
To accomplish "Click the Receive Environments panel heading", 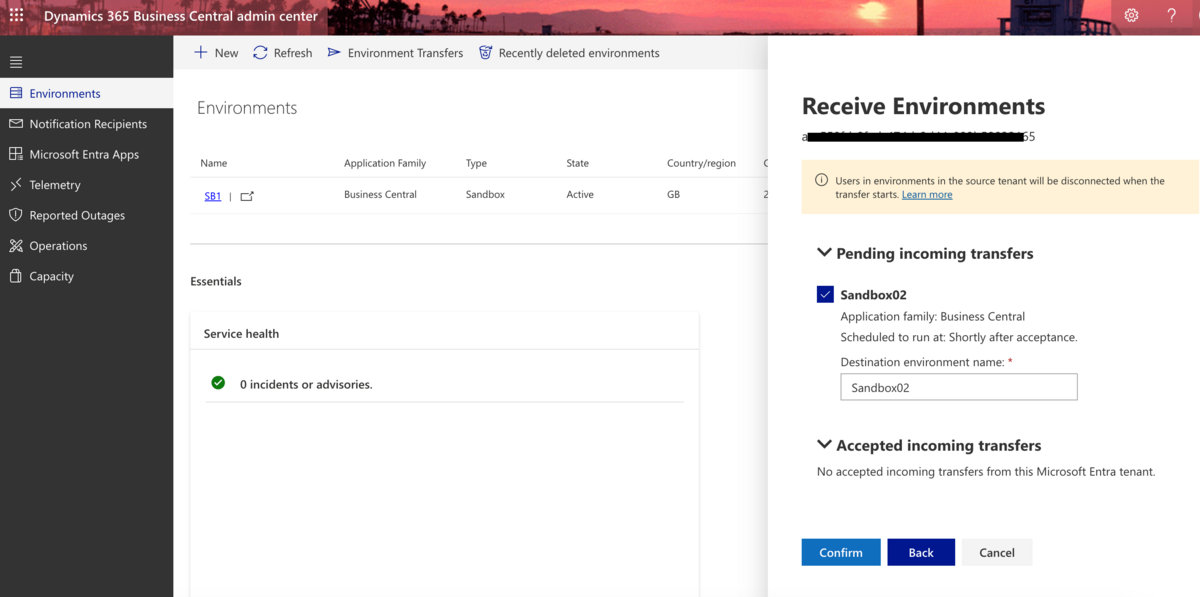I will pyautogui.click(x=924, y=106).
